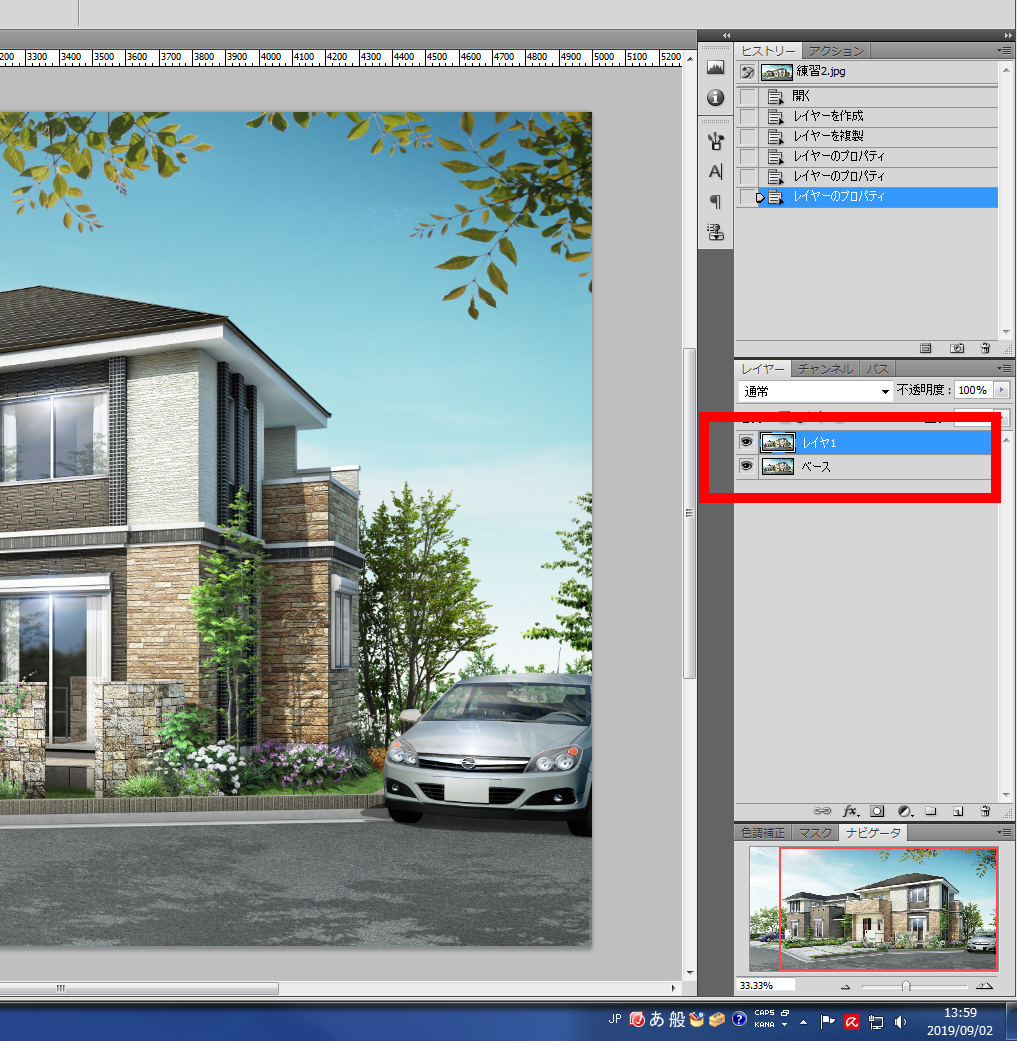The image size is (1017, 1041).
Task: Open the Info panel icon
Action: coord(715,98)
